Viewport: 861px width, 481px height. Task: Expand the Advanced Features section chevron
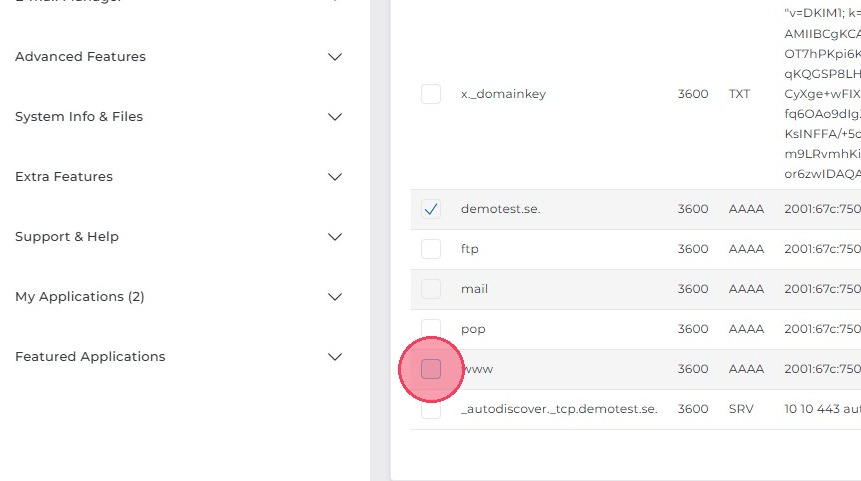coord(335,57)
